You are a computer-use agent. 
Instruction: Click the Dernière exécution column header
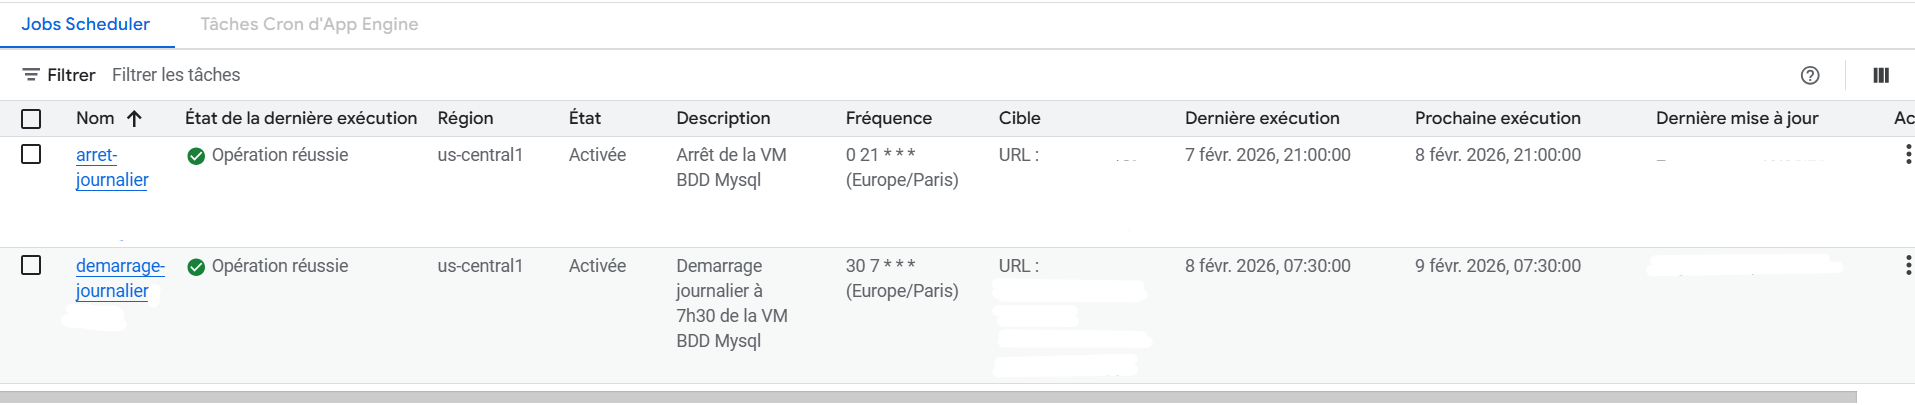(x=1262, y=118)
